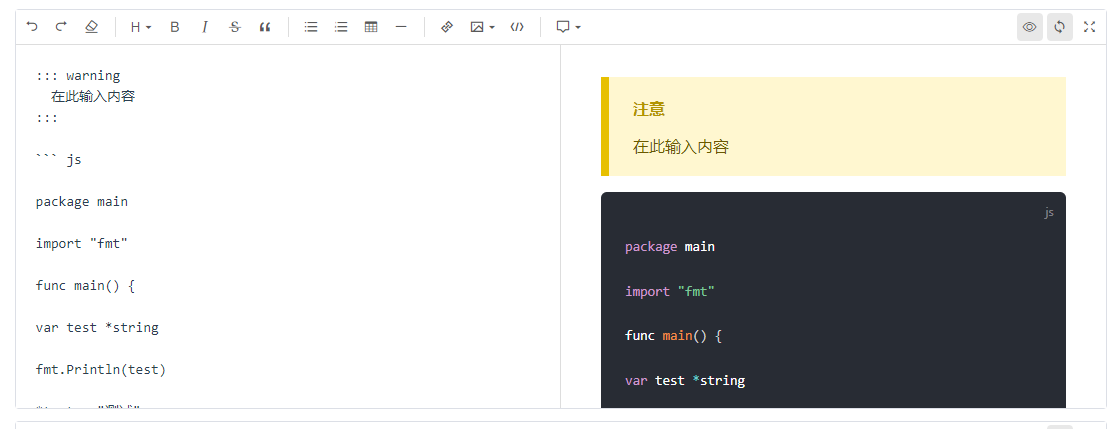Insert a code block
1113x429 pixels.
coord(517,27)
